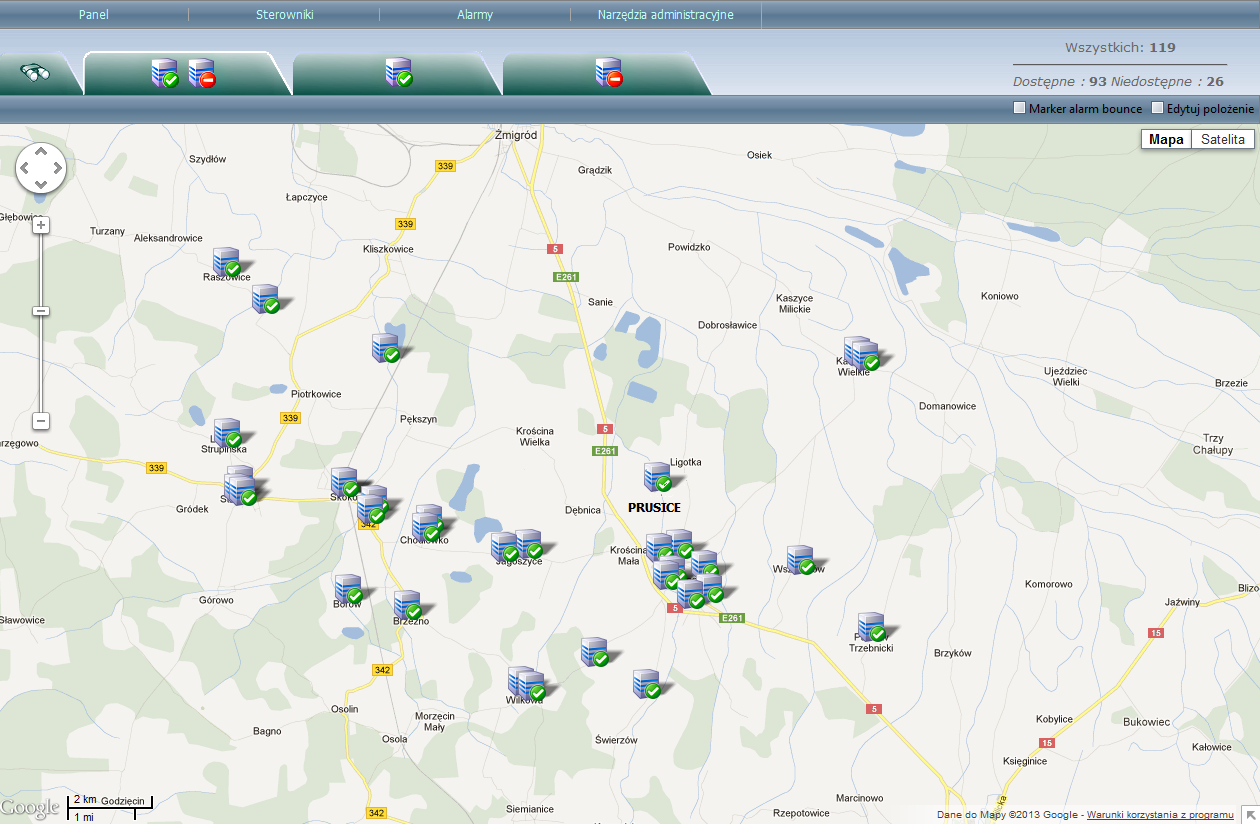Image resolution: width=1260 pixels, height=824 pixels.
Task: Click the collapse arrow in the map corner
Action: click(1250, 814)
